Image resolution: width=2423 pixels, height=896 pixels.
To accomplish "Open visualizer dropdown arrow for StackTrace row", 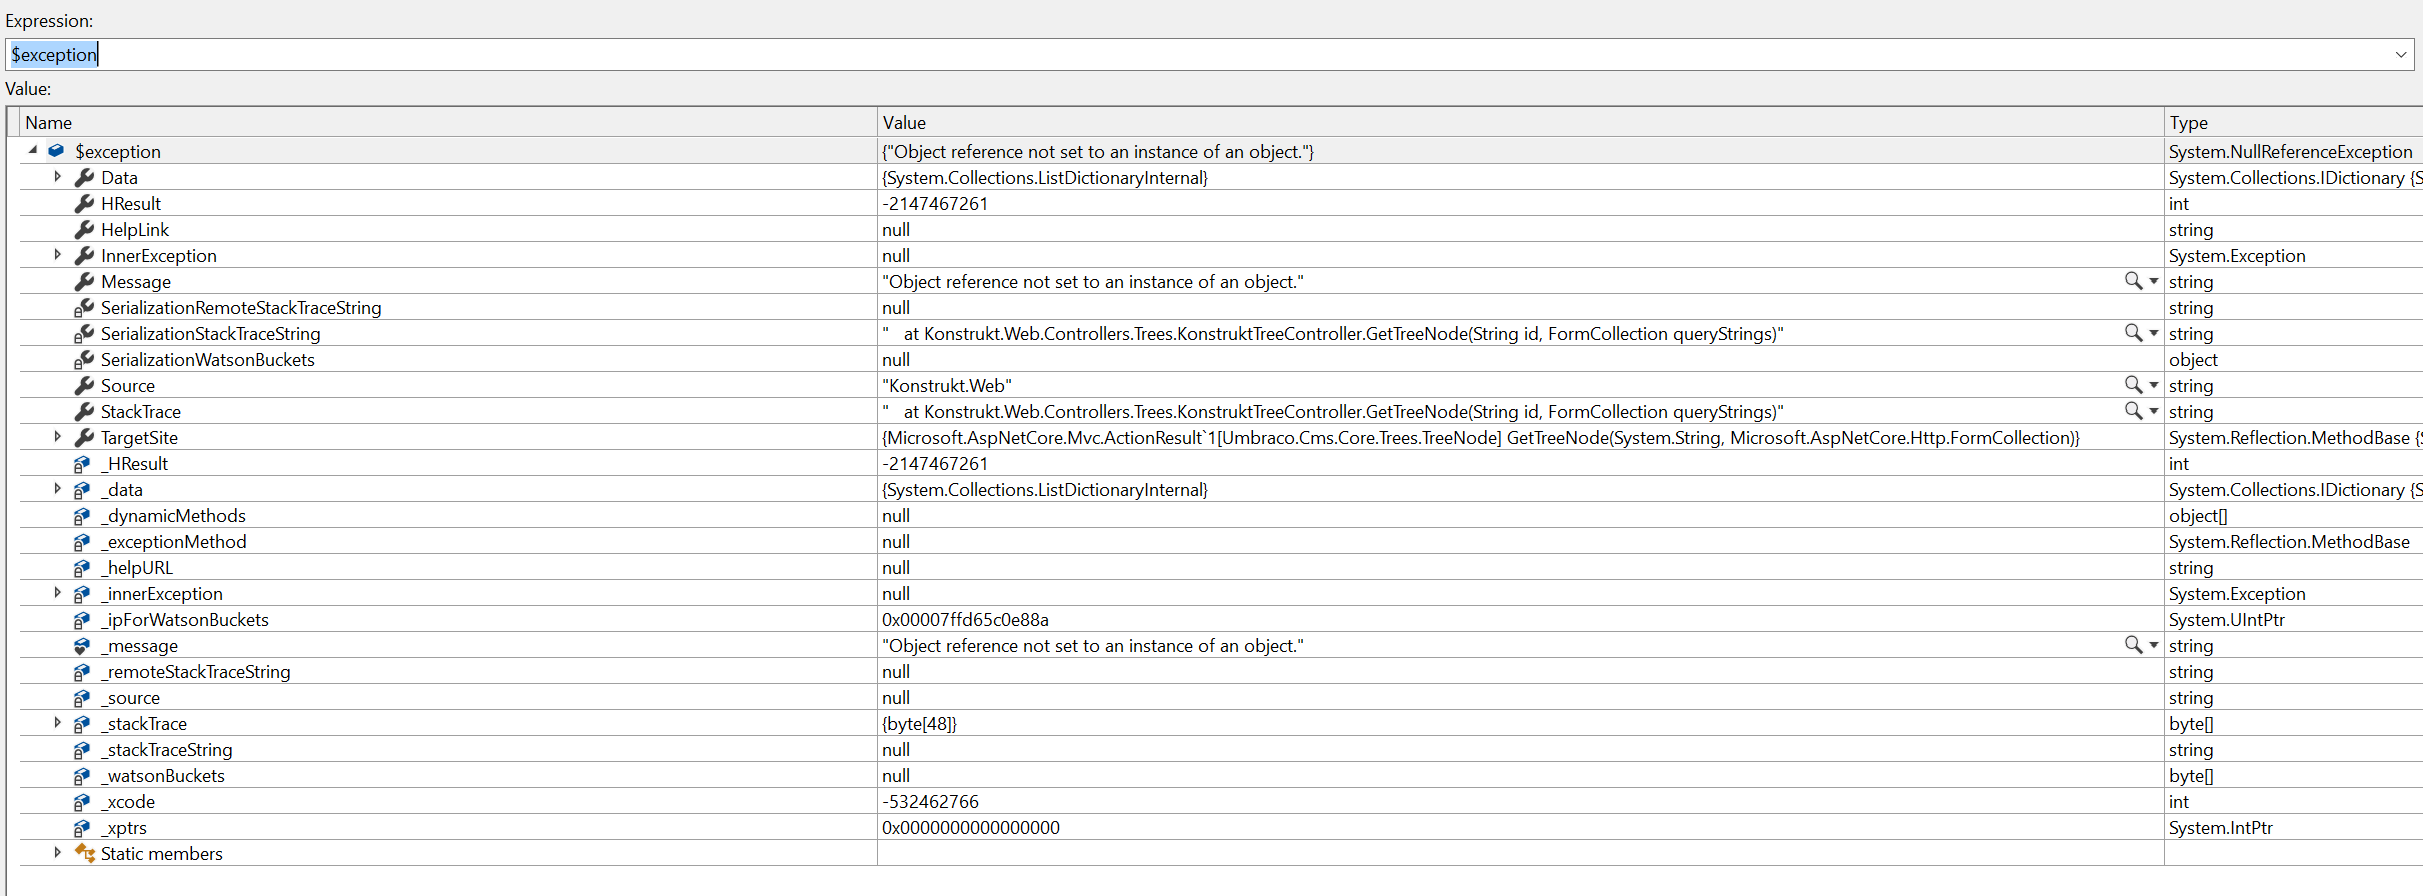I will [2154, 411].
